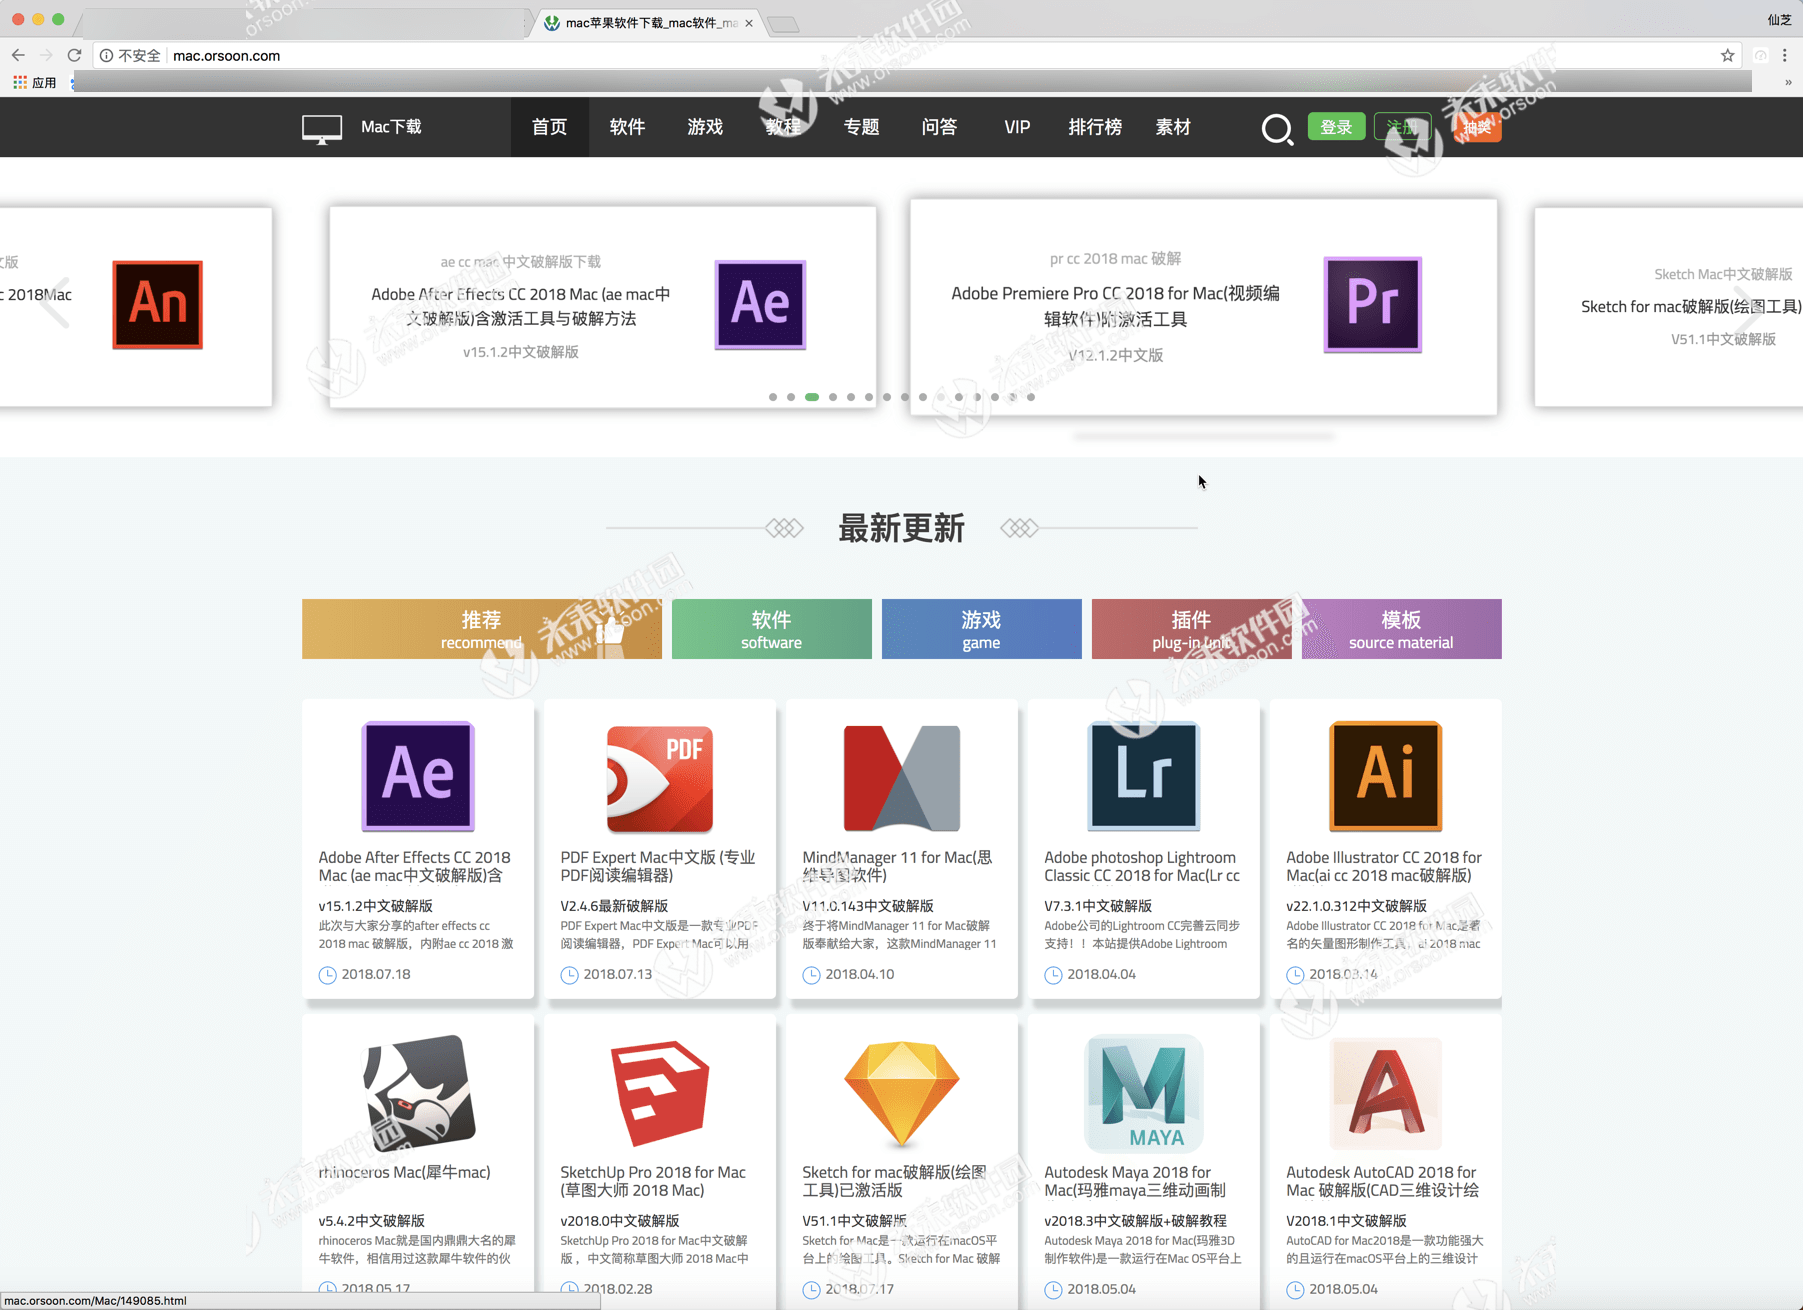Screen dimensions: 1803x1310
Task: Select the 插件 plug-in tab
Action: coord(1191,629)
